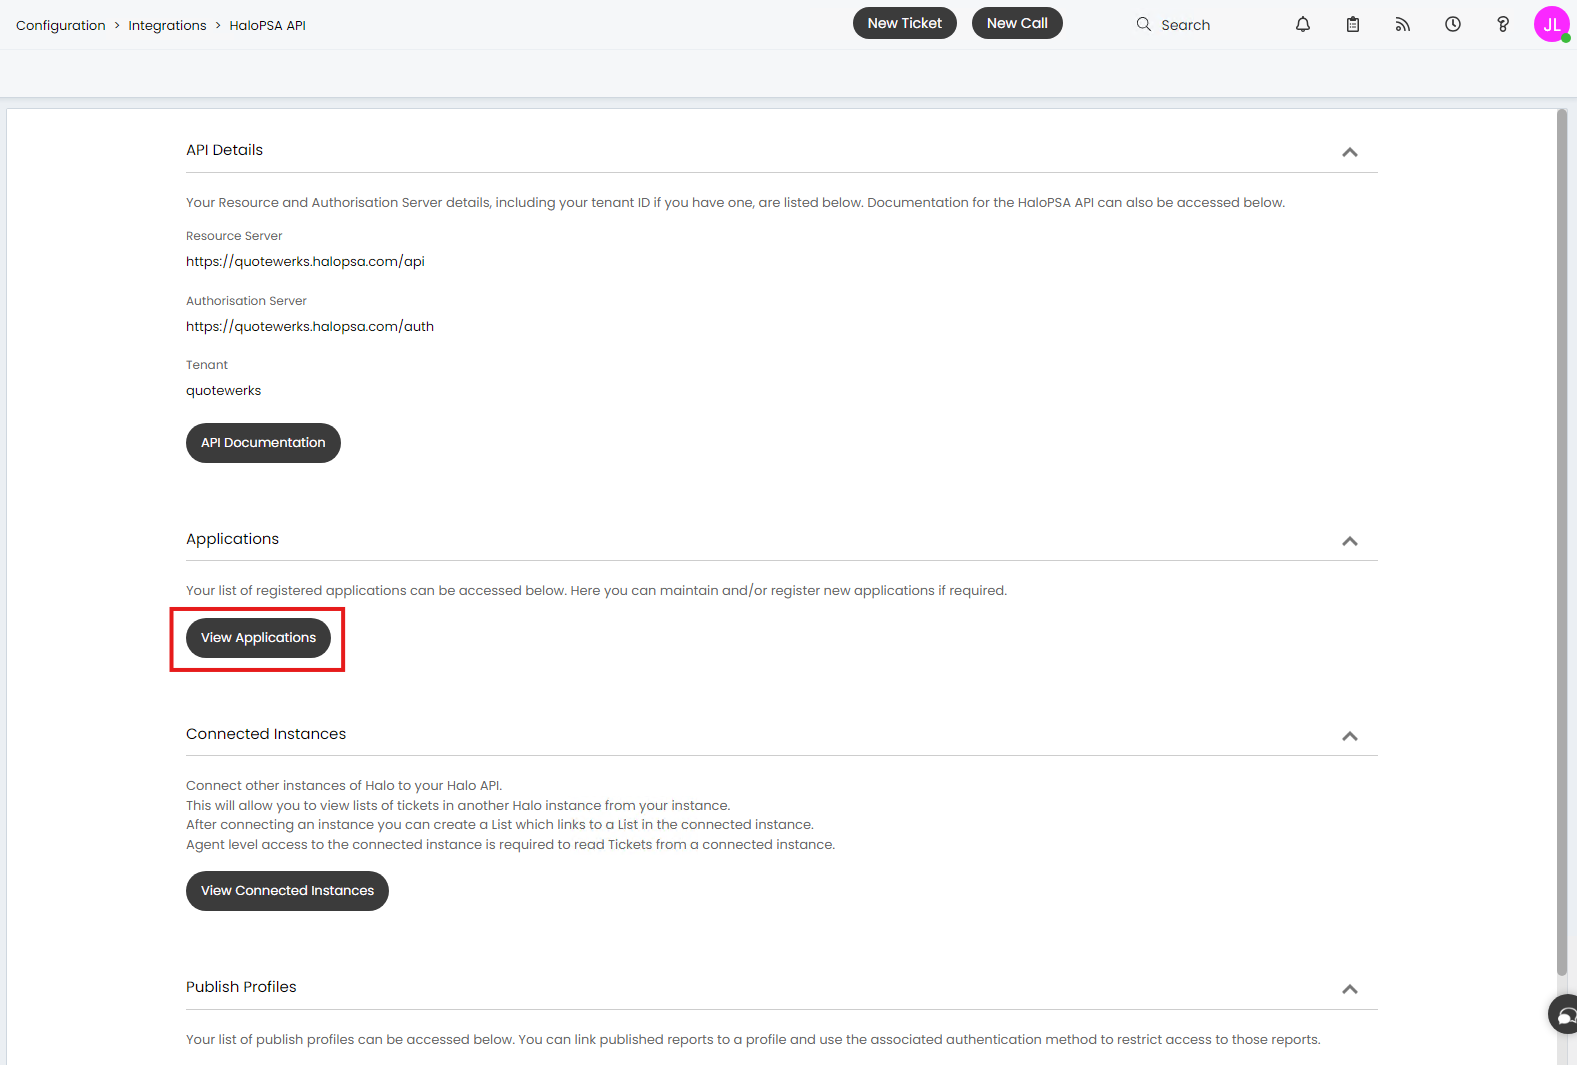The width and height of the screenshot is (1577, 1065).
Task: Collapse the Publish Profiles section
Action: click(1349, 989)
